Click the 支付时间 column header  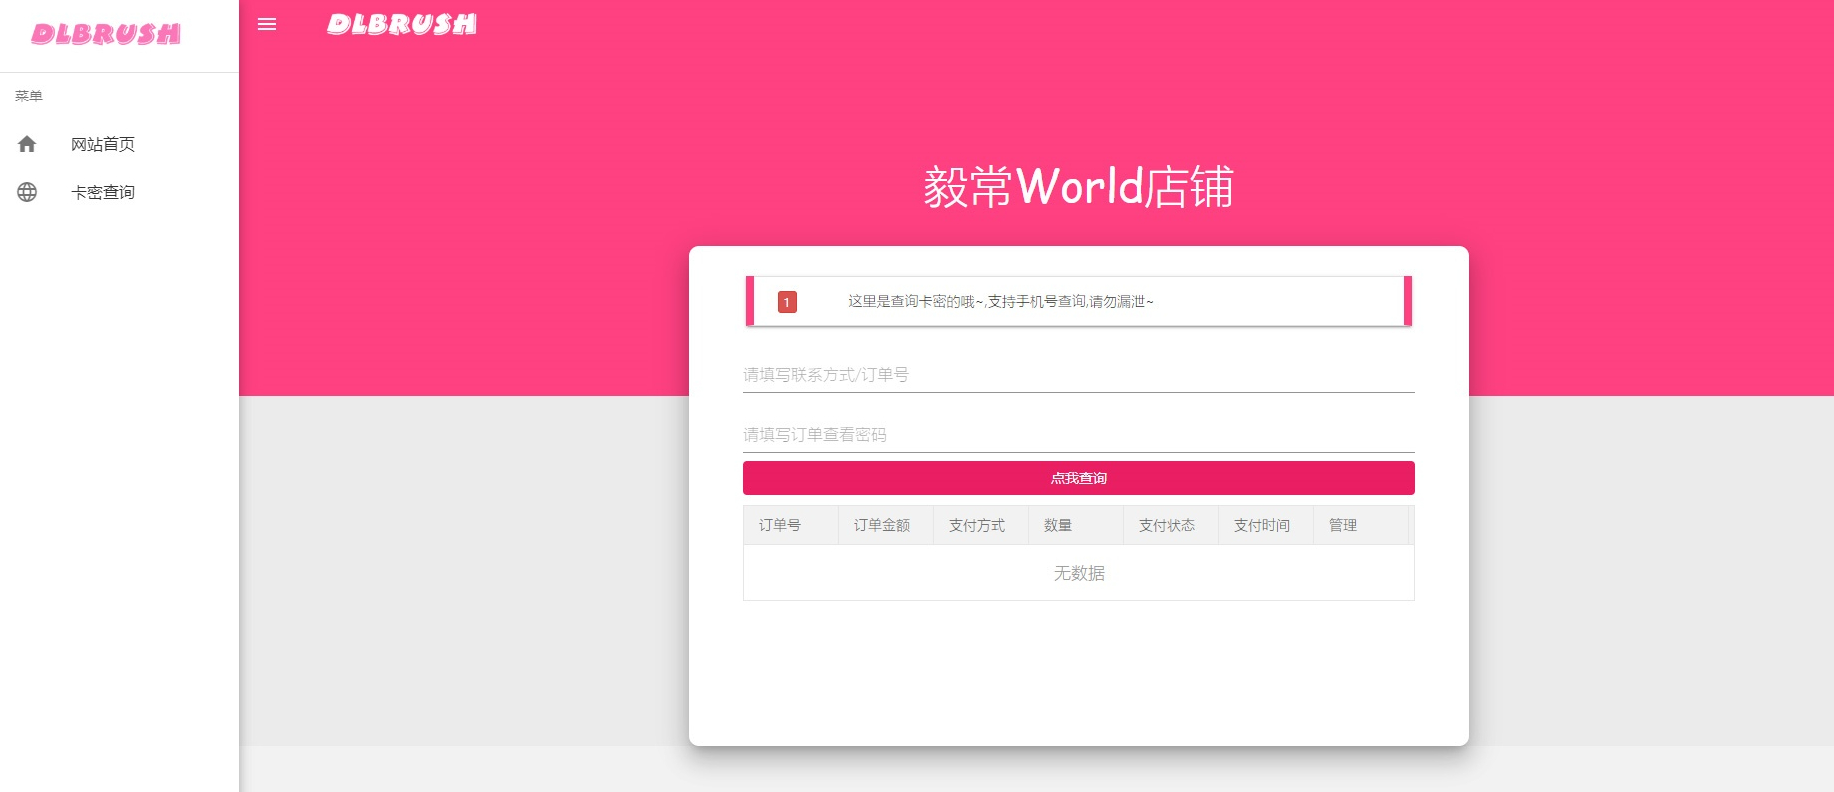tap(1266, 525)
